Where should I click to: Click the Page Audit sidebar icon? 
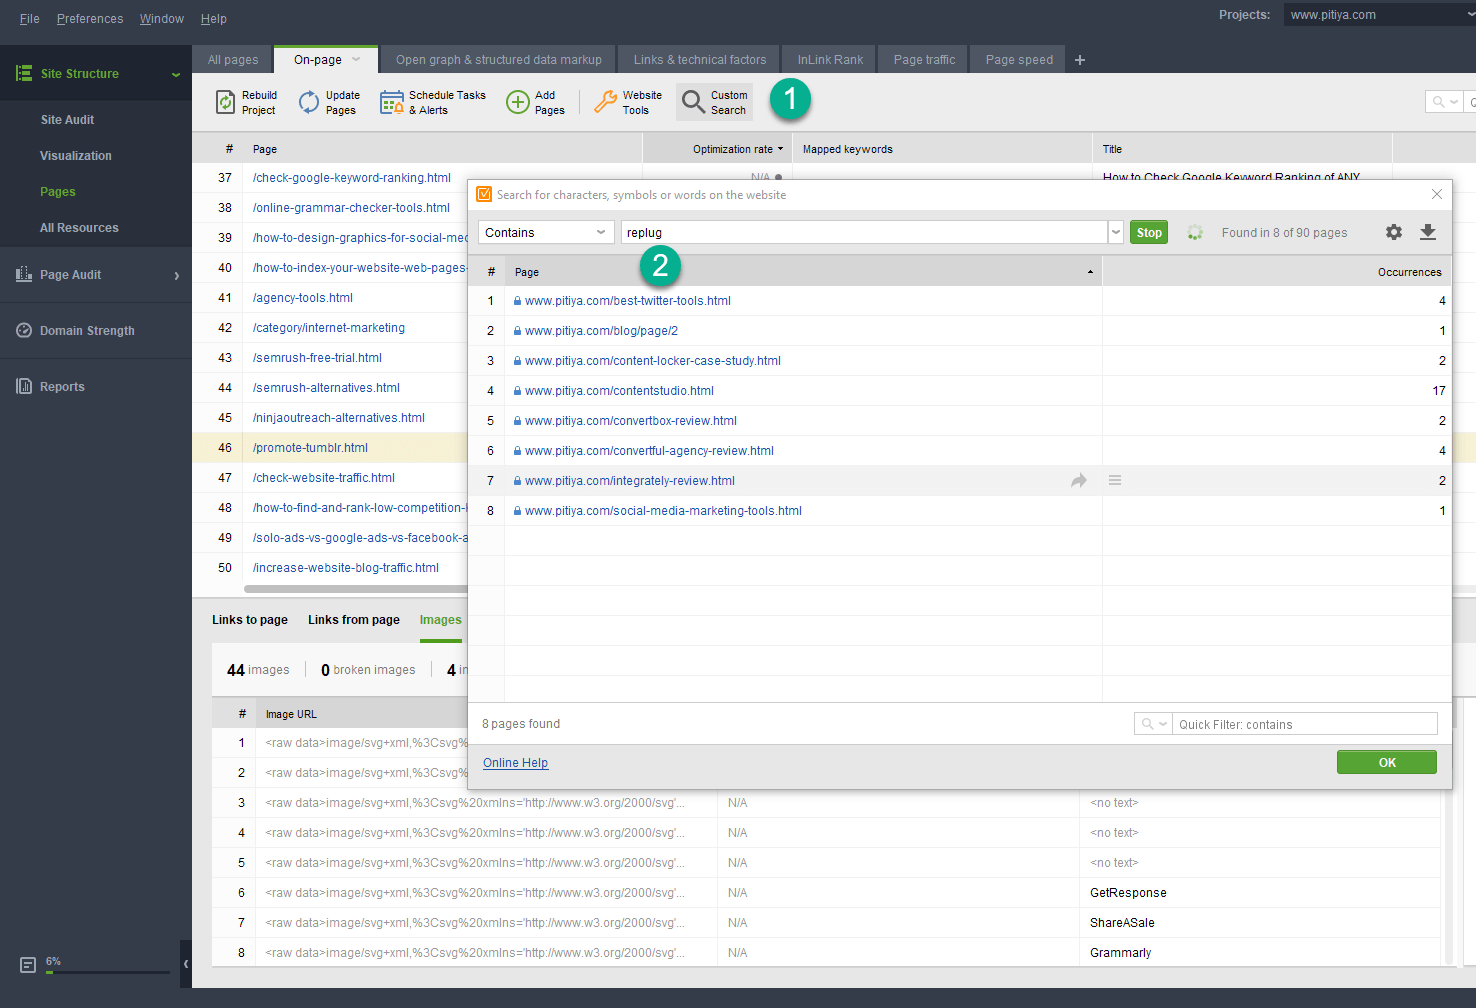click(x=24, y=274)
